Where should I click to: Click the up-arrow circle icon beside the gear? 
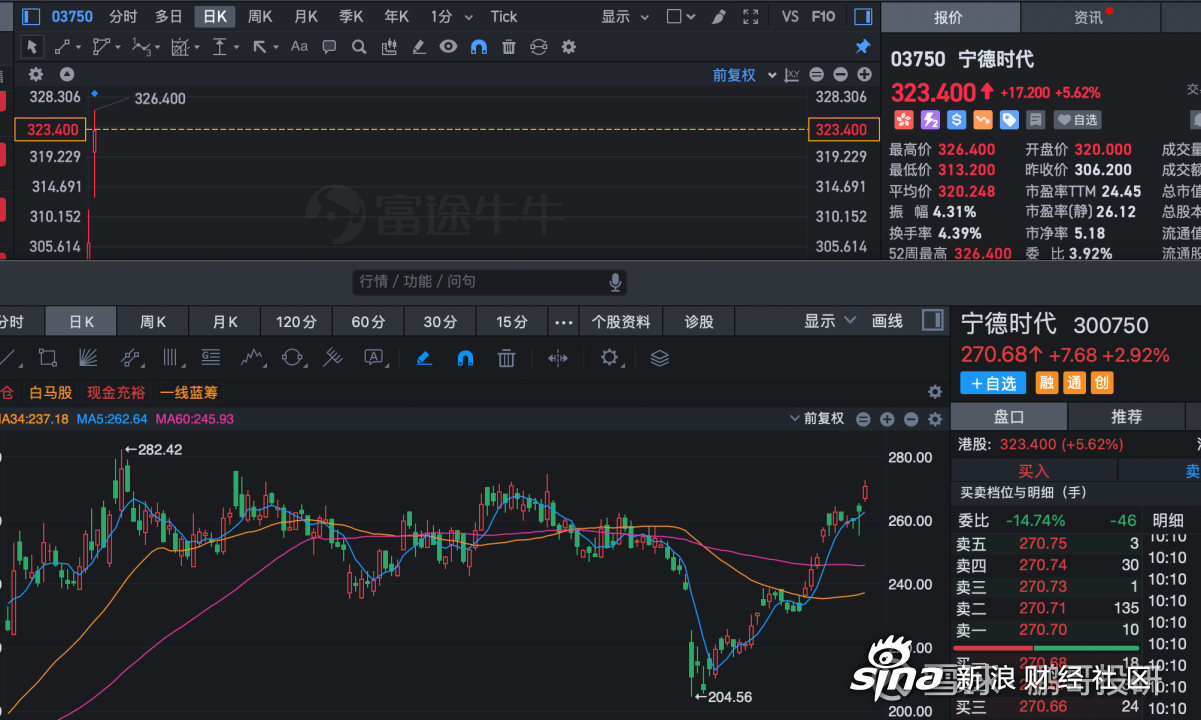[67, 74]
